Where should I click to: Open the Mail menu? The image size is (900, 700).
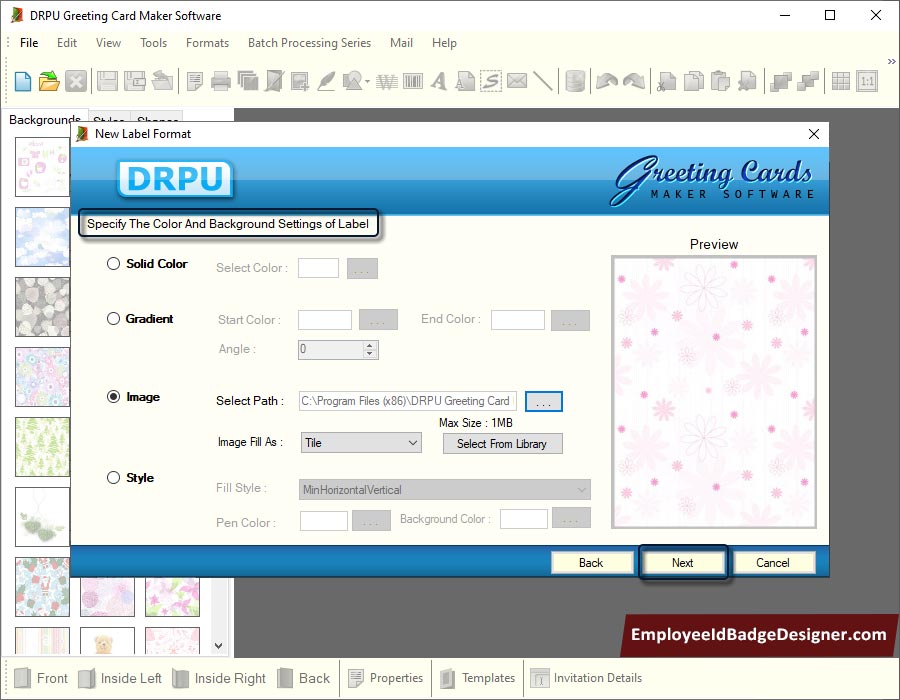click(x=401, y=43)
